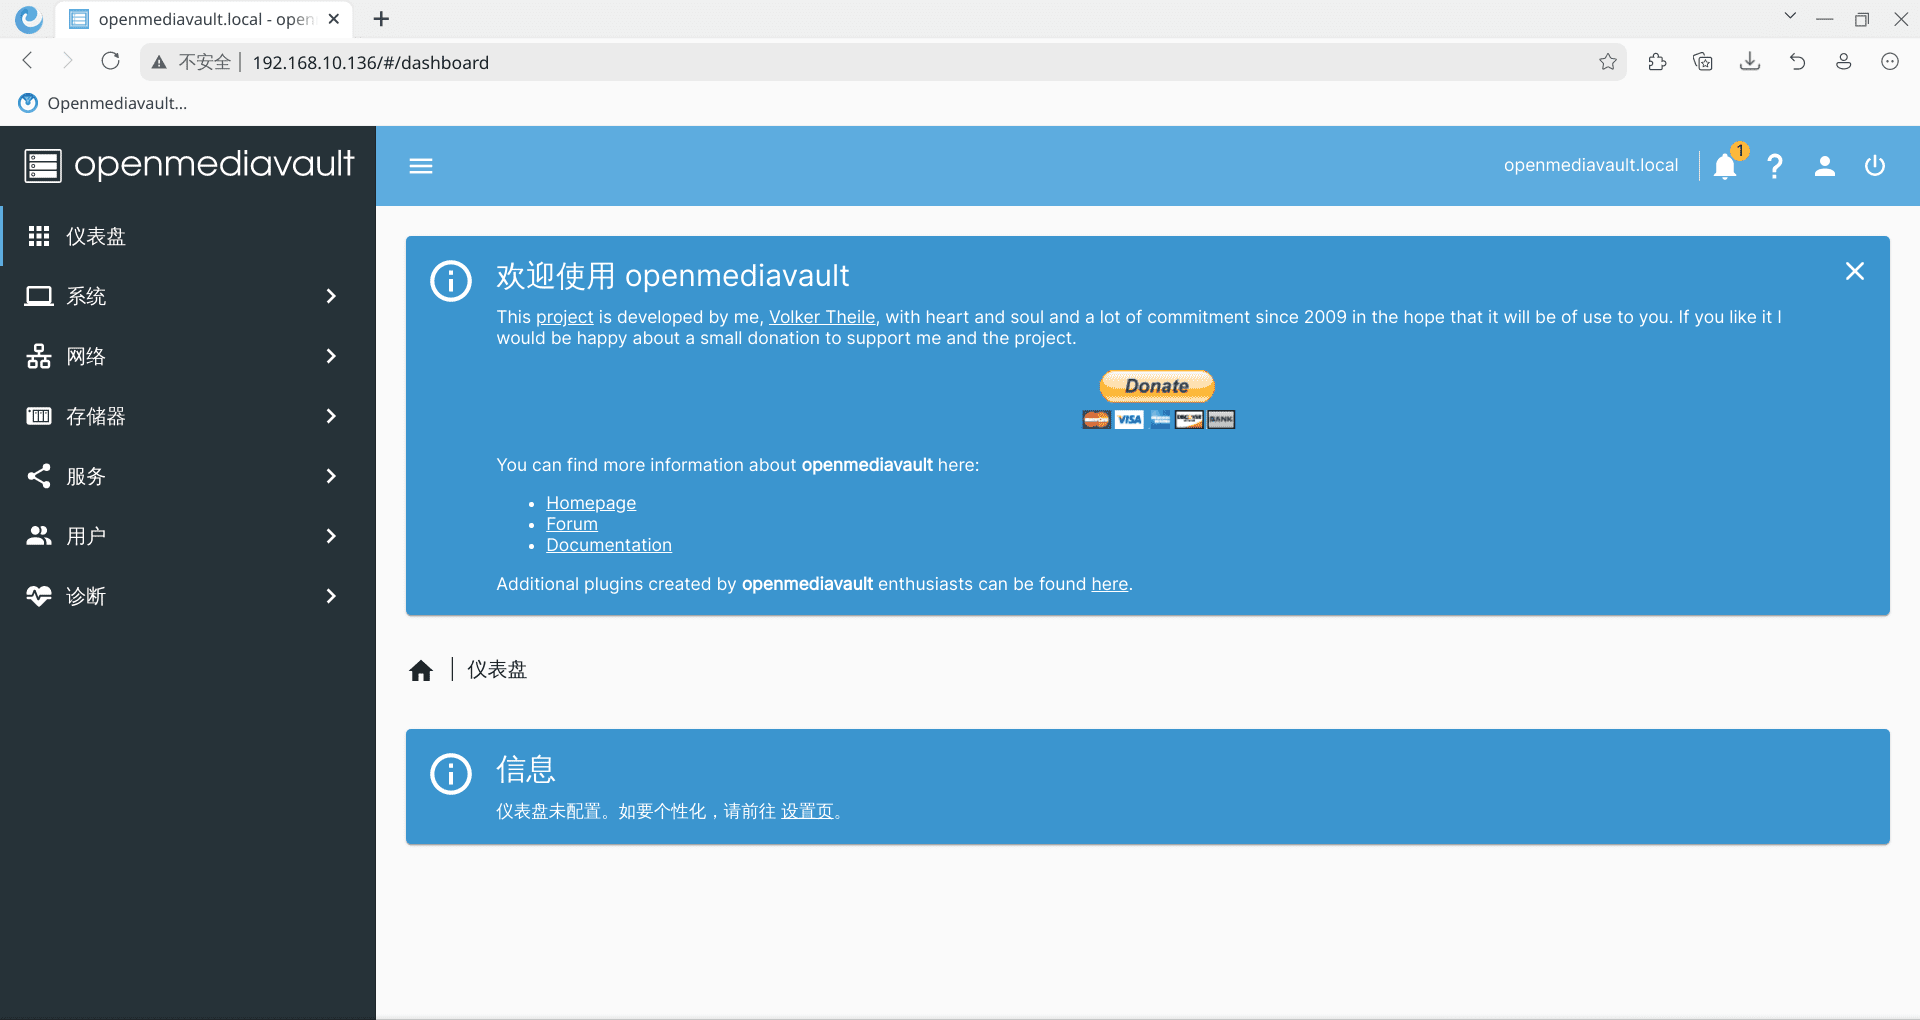The width and height of the screenshot is (1920, 1020).
Task: Open the browser downloads icon
Action: click(x=1750, y=62)
